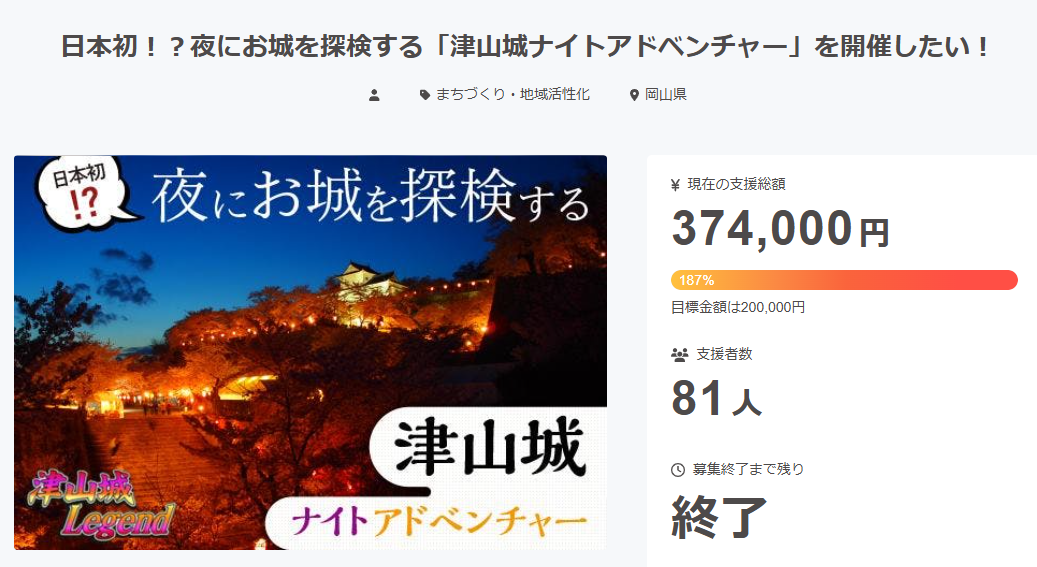
Task: Click the 81人 supporter count
Action: pyautogui.click(x=717, y=398)
